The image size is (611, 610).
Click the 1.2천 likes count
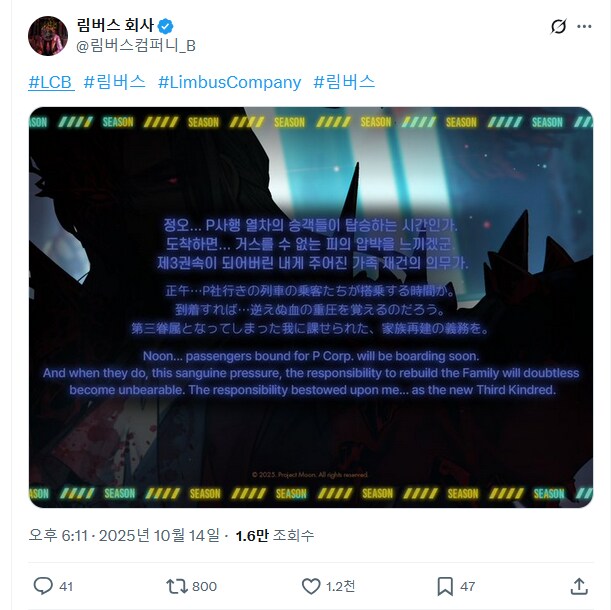(340, 586)
